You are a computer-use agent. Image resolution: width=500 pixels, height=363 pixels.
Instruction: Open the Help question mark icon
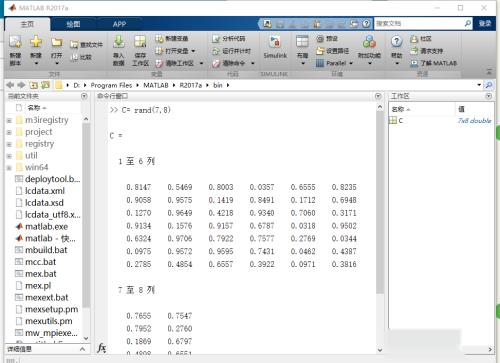tap(396, 42)
